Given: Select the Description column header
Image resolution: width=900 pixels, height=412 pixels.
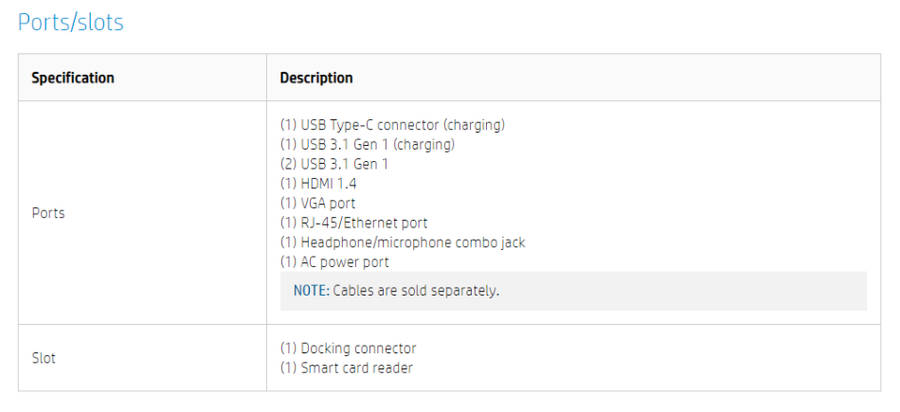Looking at the screenshot, I should (x=316, y=78).
